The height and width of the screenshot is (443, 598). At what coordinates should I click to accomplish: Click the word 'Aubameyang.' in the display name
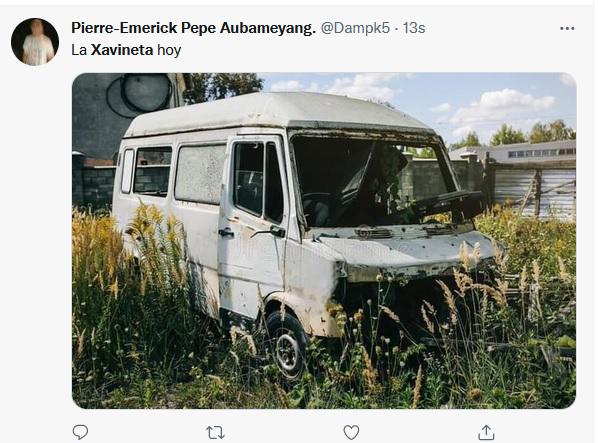point(268,28)
